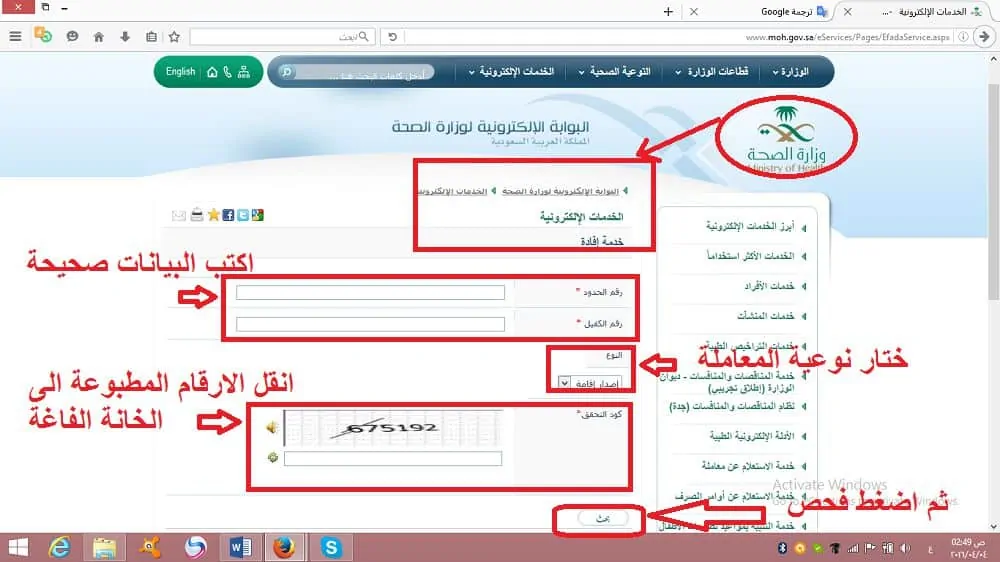Click the site home icon in green bar
Image resolution: width=1000 pixels, height=562 pixels.
(x=212, y=72)
